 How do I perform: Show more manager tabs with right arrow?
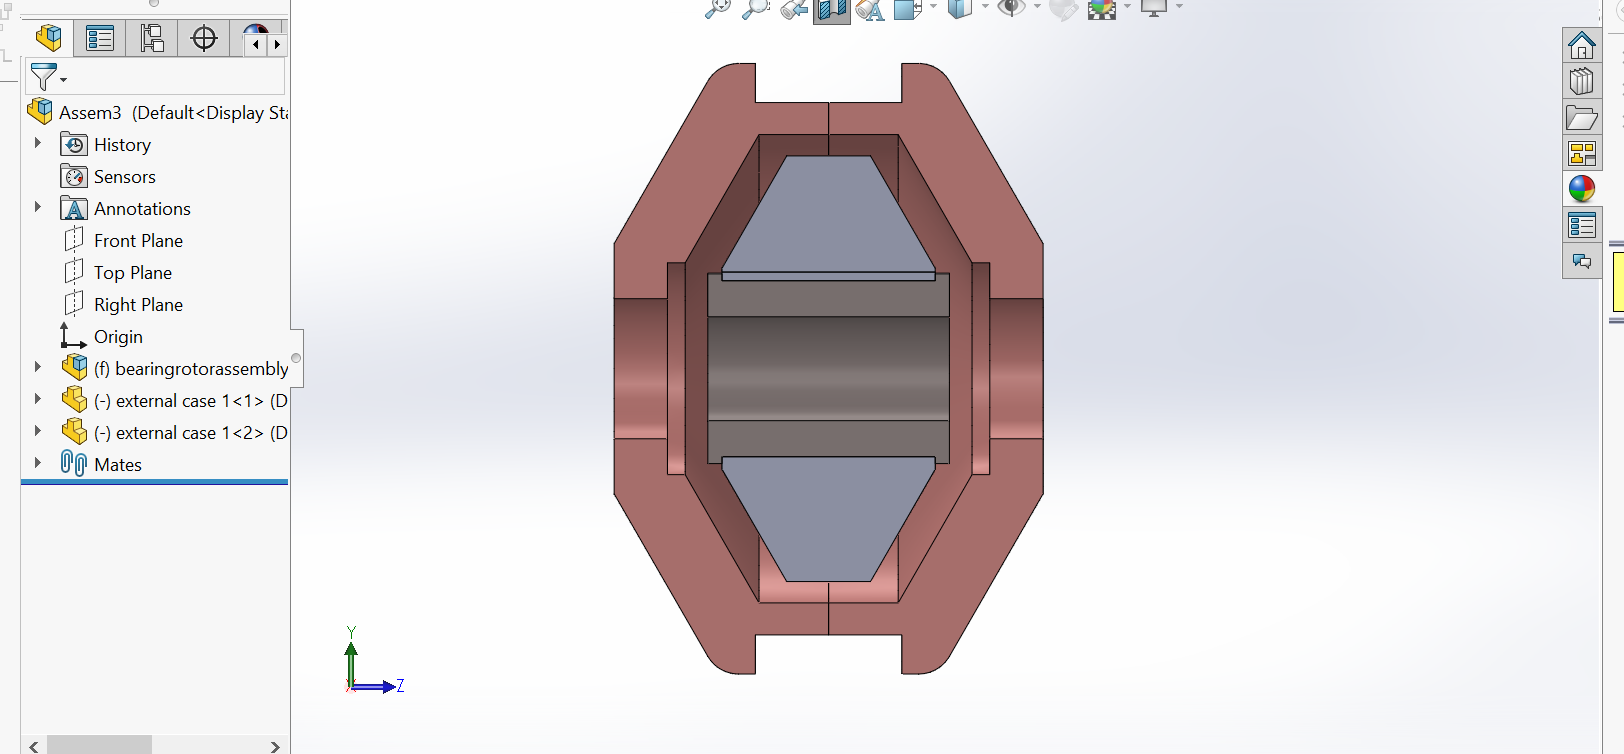tap(277, 44)
